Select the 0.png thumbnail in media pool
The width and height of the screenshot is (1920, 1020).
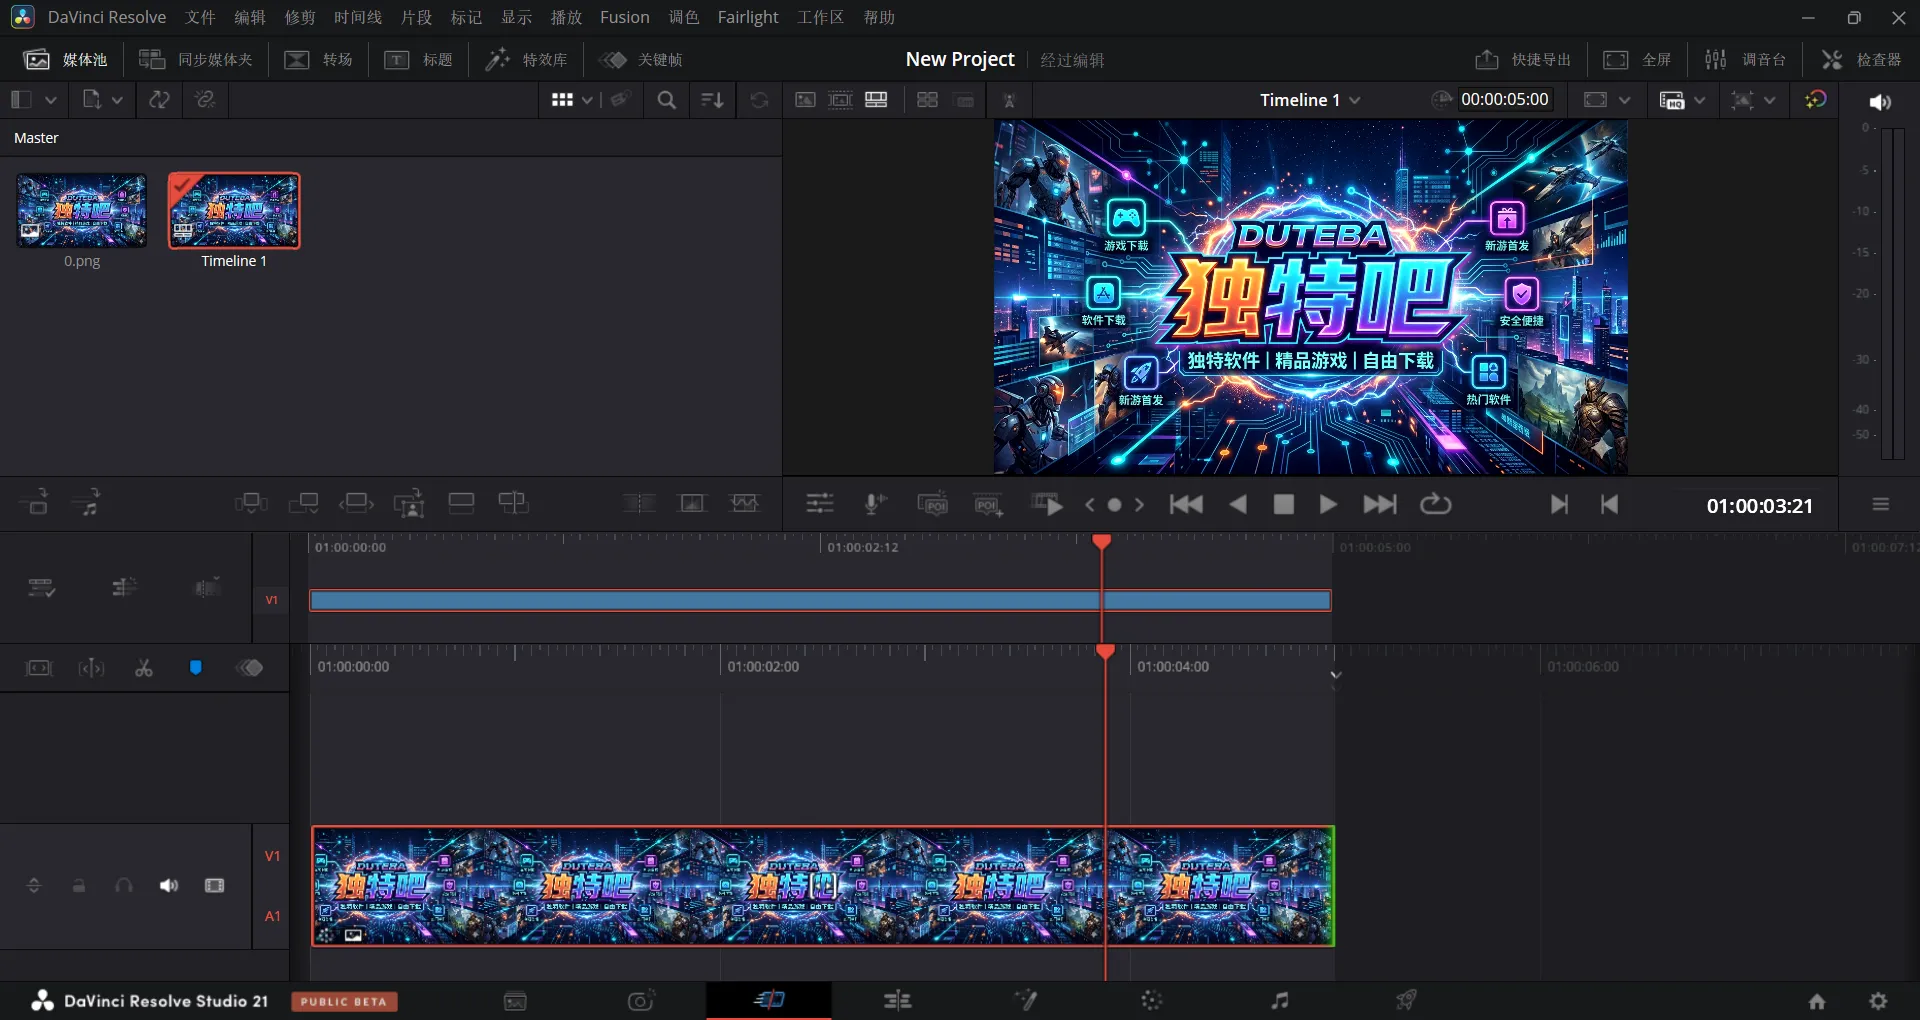82,211
